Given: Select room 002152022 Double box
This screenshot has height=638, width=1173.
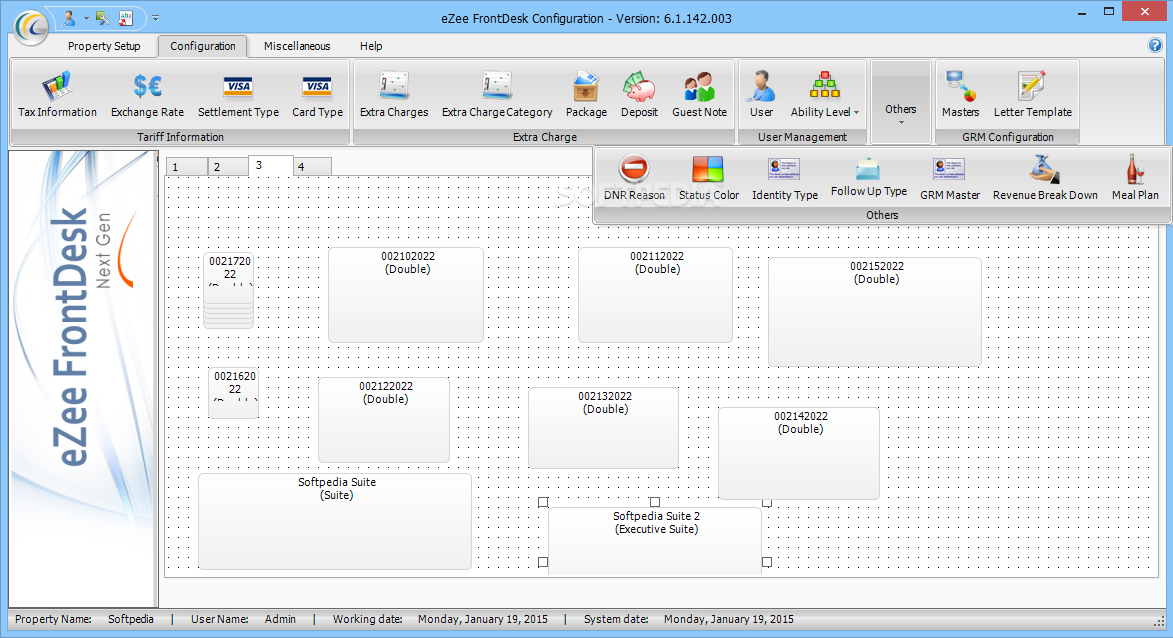Looking at the screenshot, I should tap(875, 312).
